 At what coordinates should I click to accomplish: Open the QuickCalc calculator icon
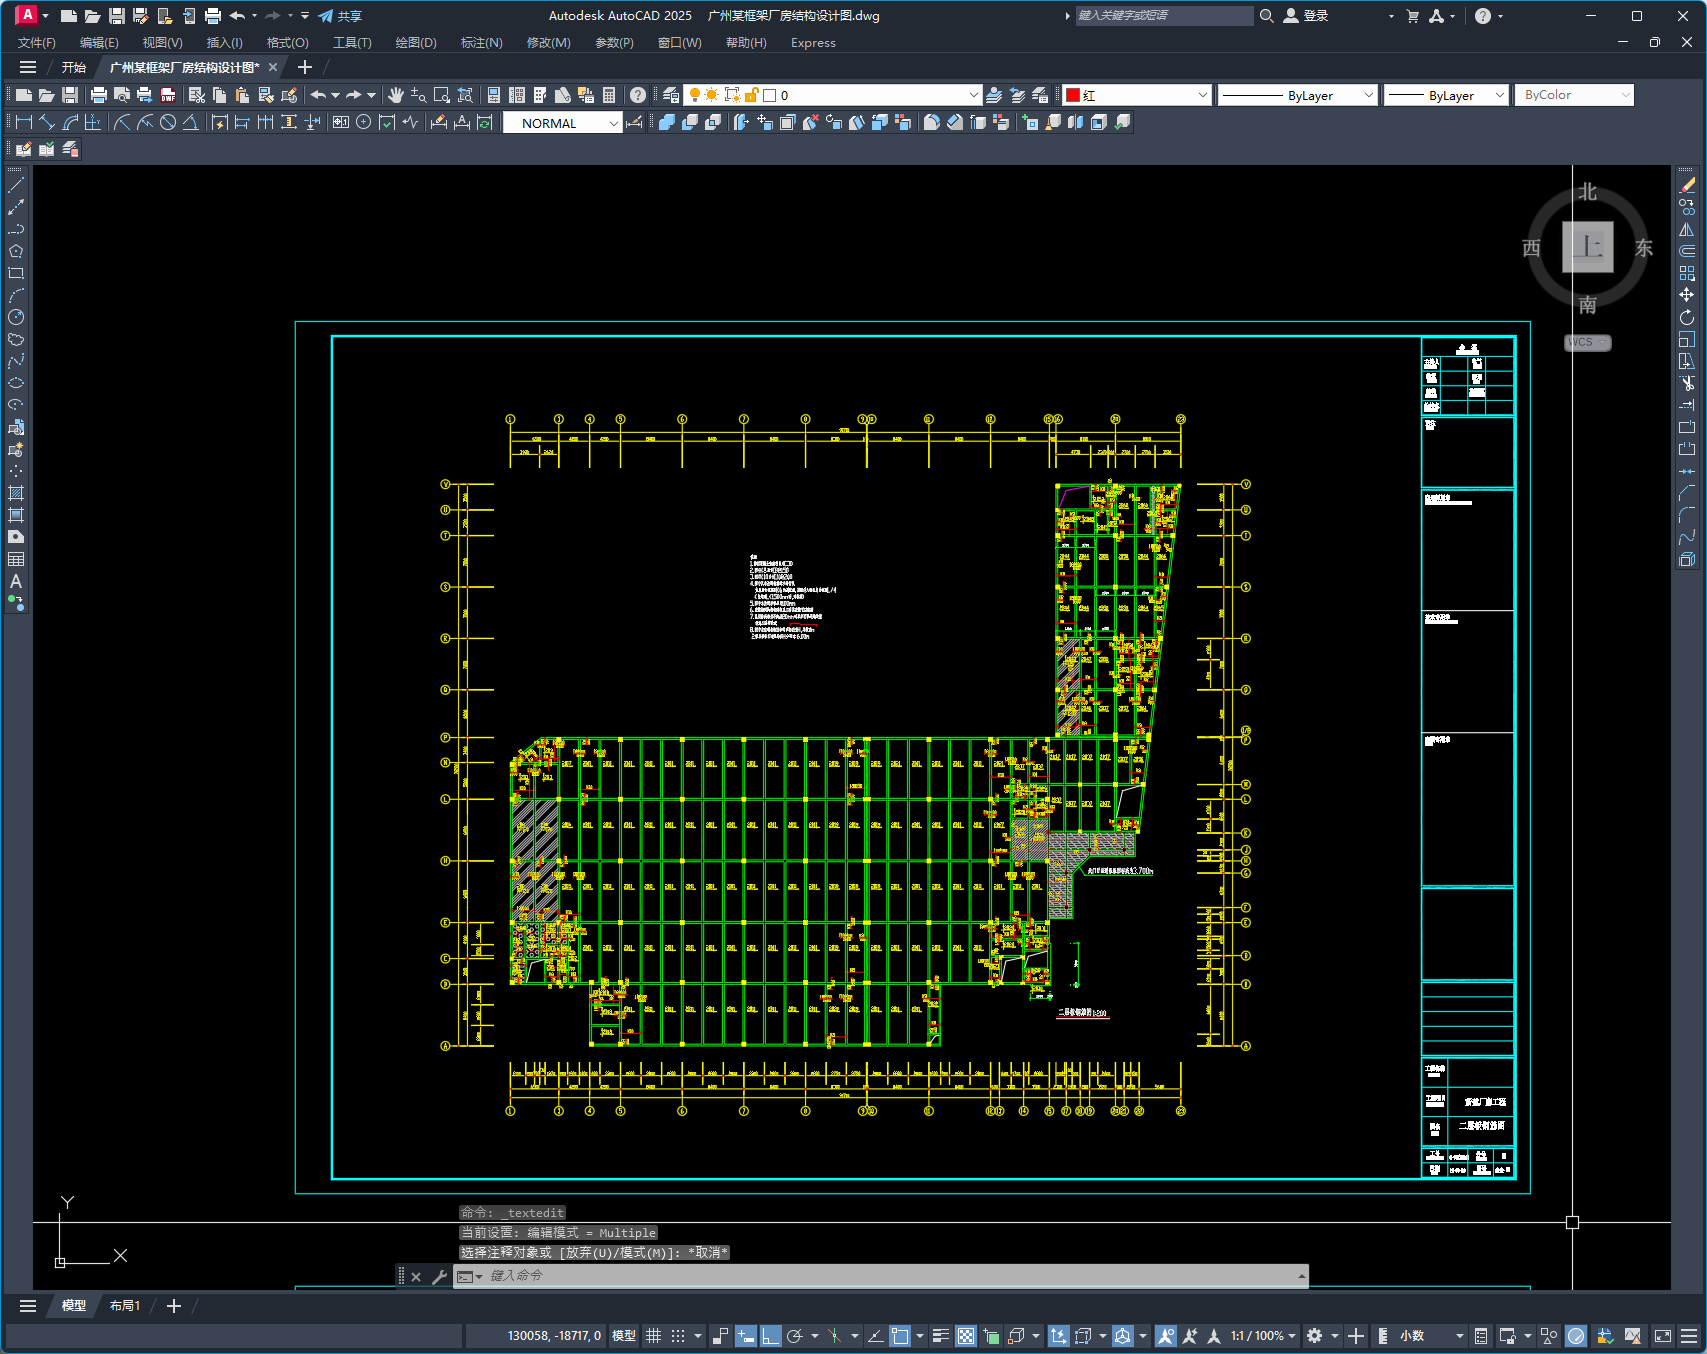[609, 95]
